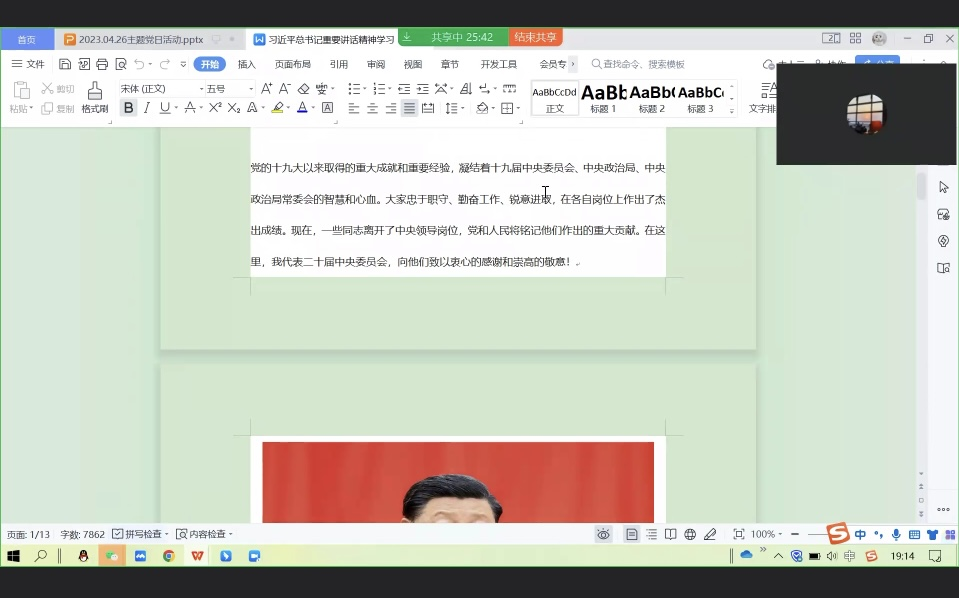Screen dimensions: 959x598
Task: Open the font size dropdown 五号
Action: coord(229,89)
